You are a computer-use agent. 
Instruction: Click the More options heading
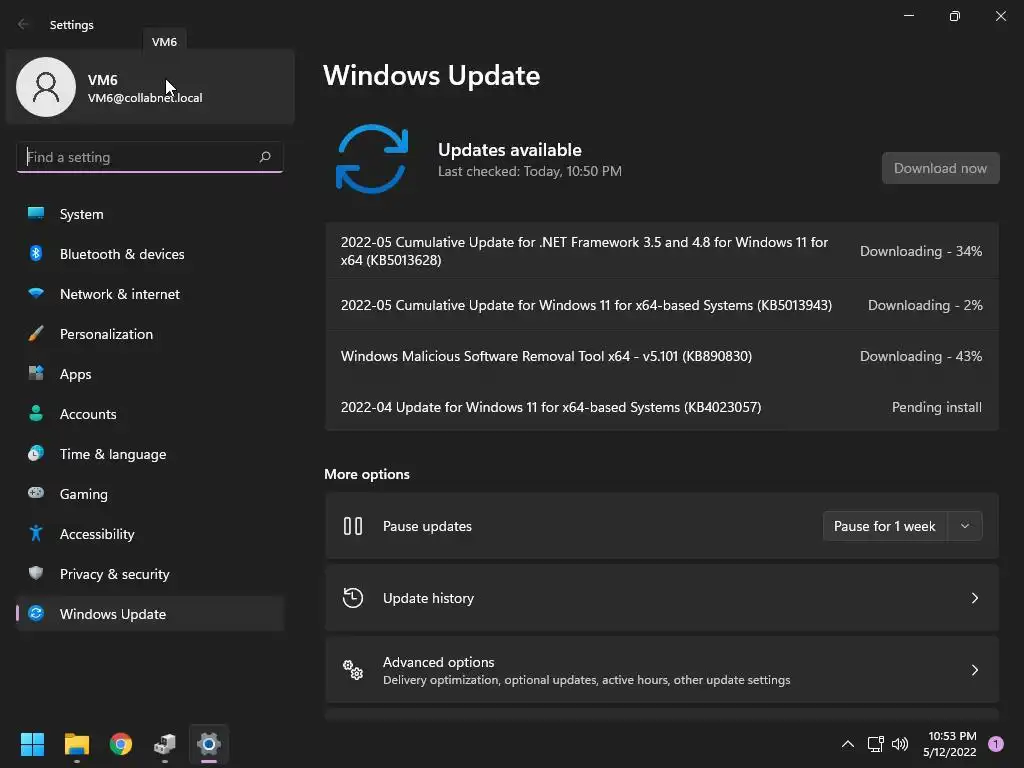pyautogui.click(x=367, y=474)
